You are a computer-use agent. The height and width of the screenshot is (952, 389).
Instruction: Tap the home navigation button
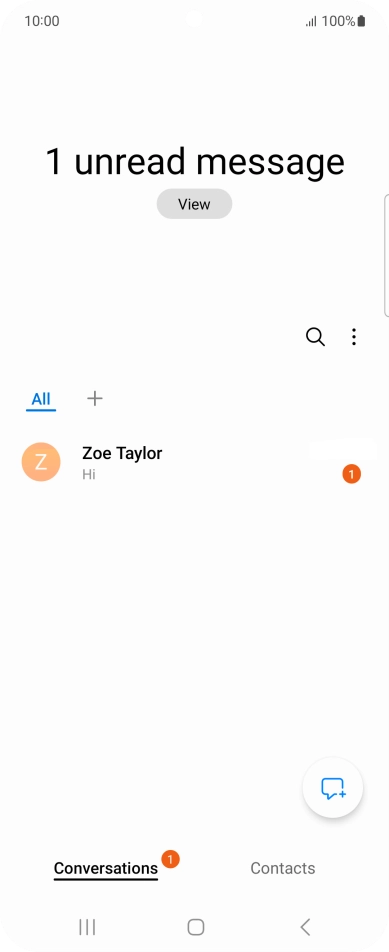[x=195, y=926]
